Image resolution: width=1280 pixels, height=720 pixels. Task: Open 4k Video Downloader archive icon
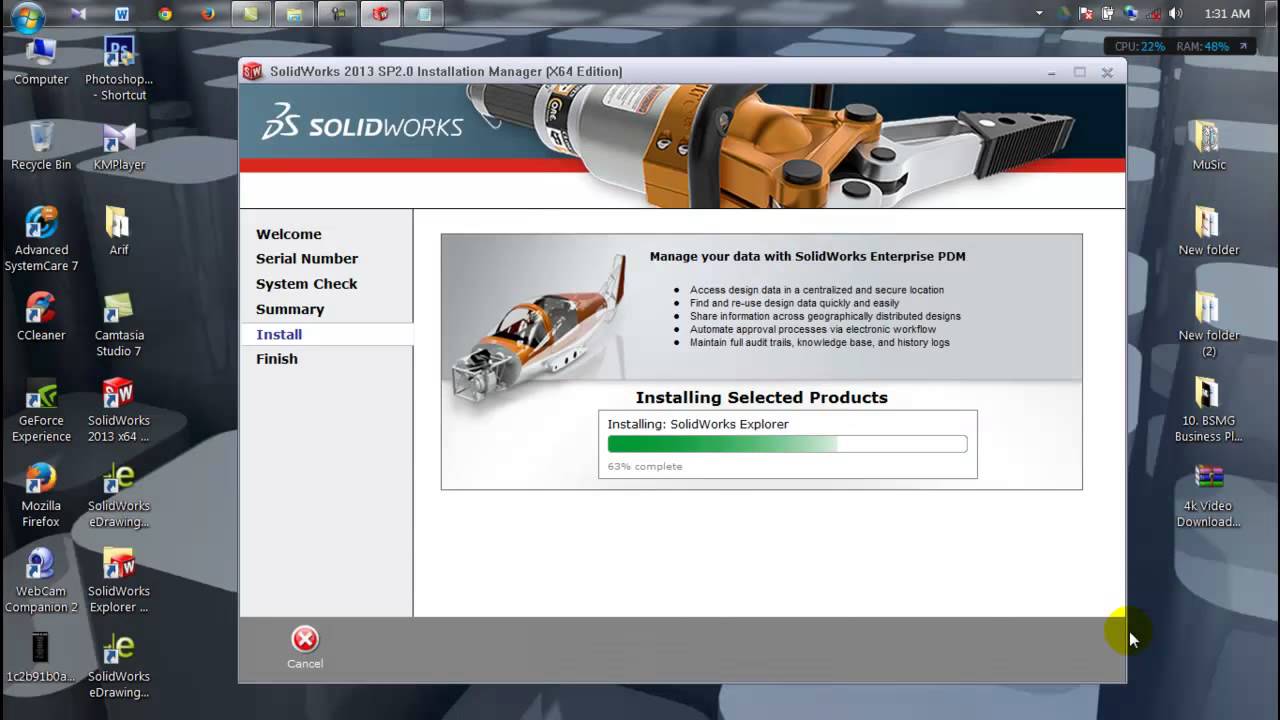point(1208,496)
